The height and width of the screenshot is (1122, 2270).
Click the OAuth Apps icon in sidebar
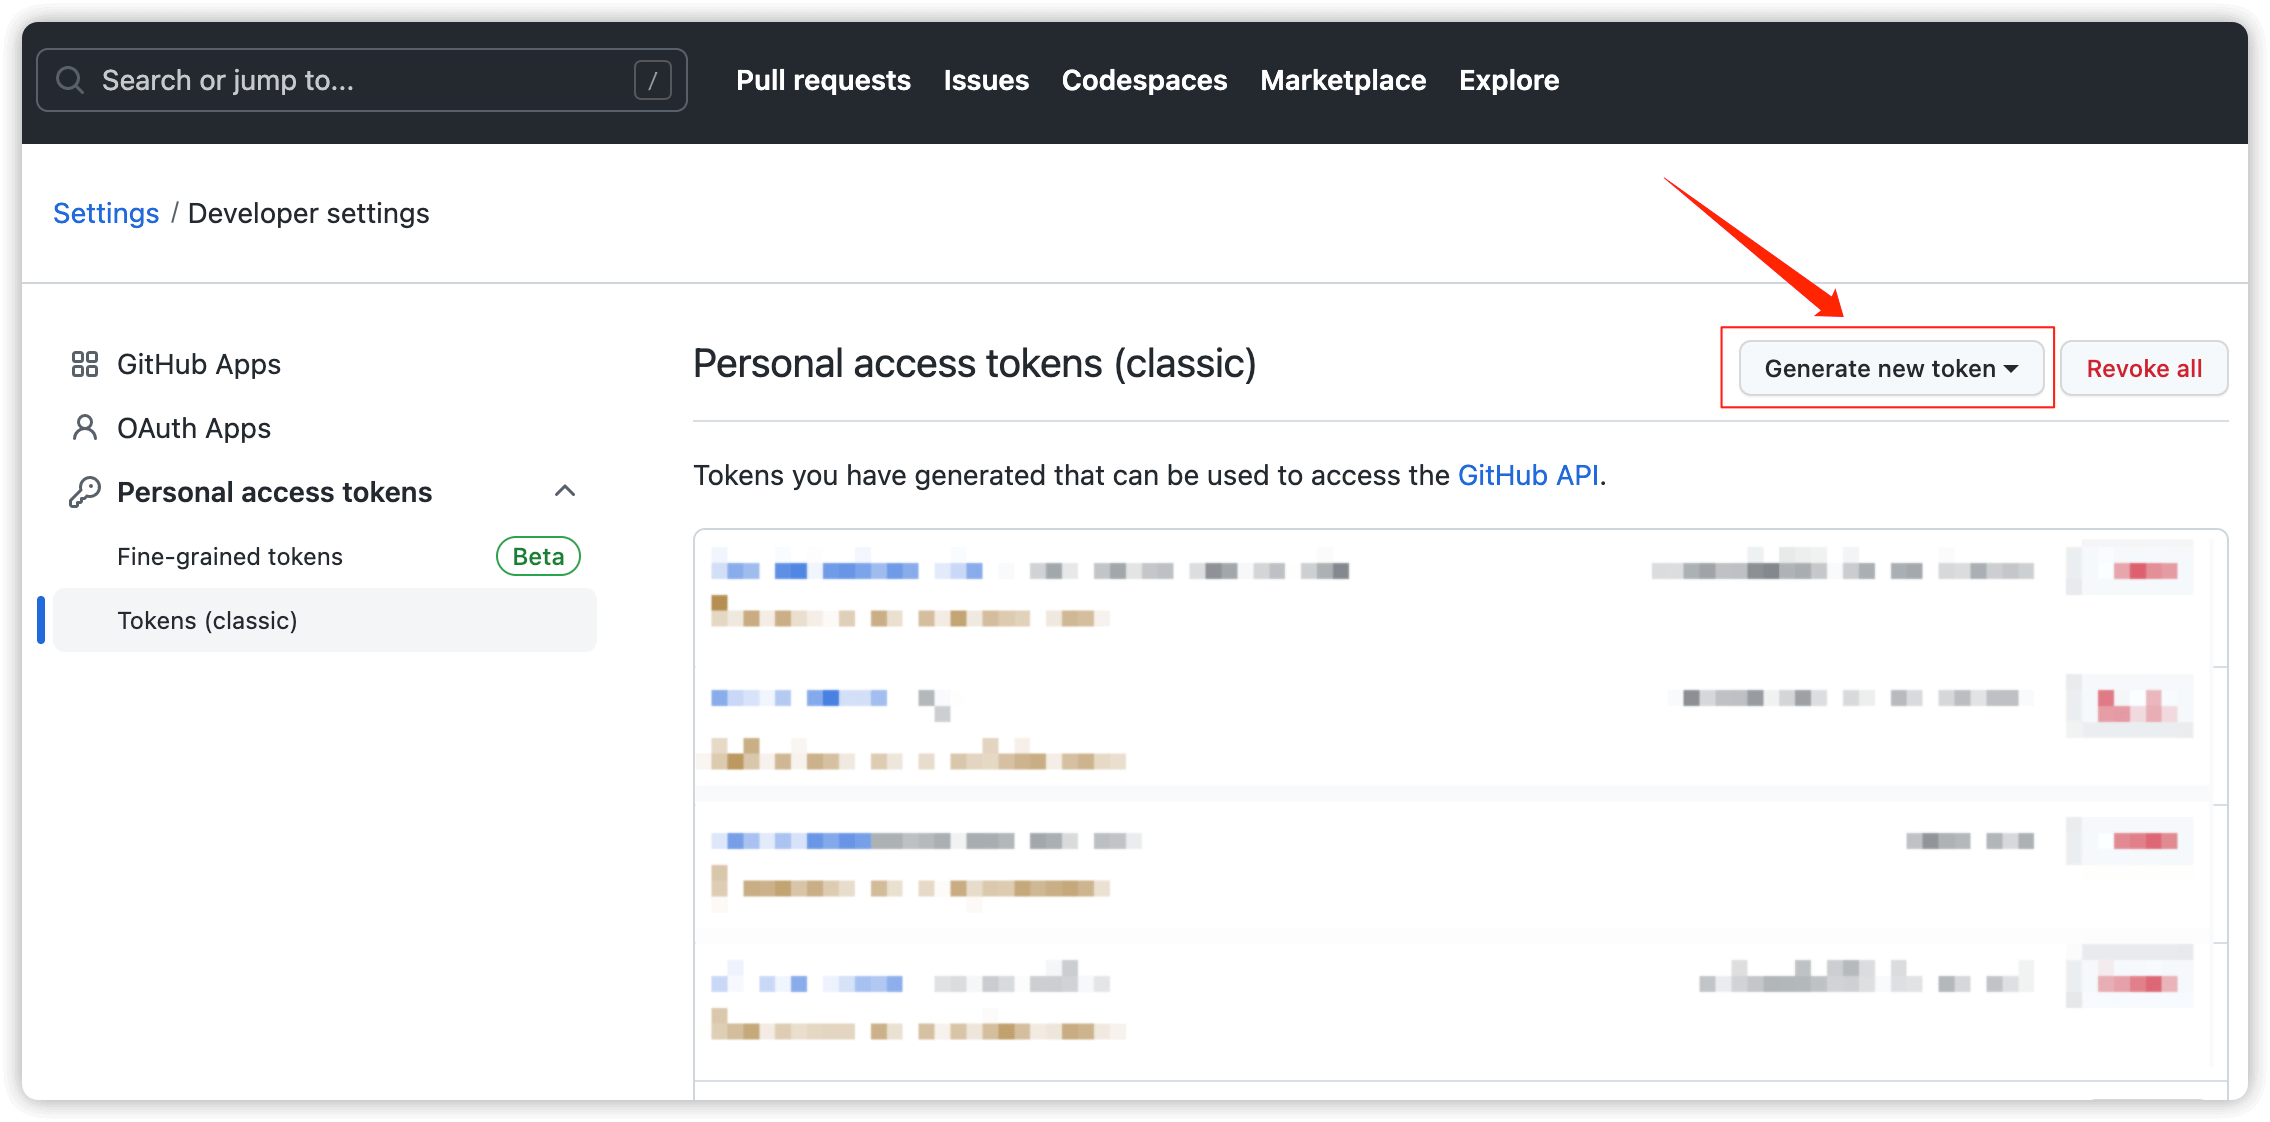83,429
